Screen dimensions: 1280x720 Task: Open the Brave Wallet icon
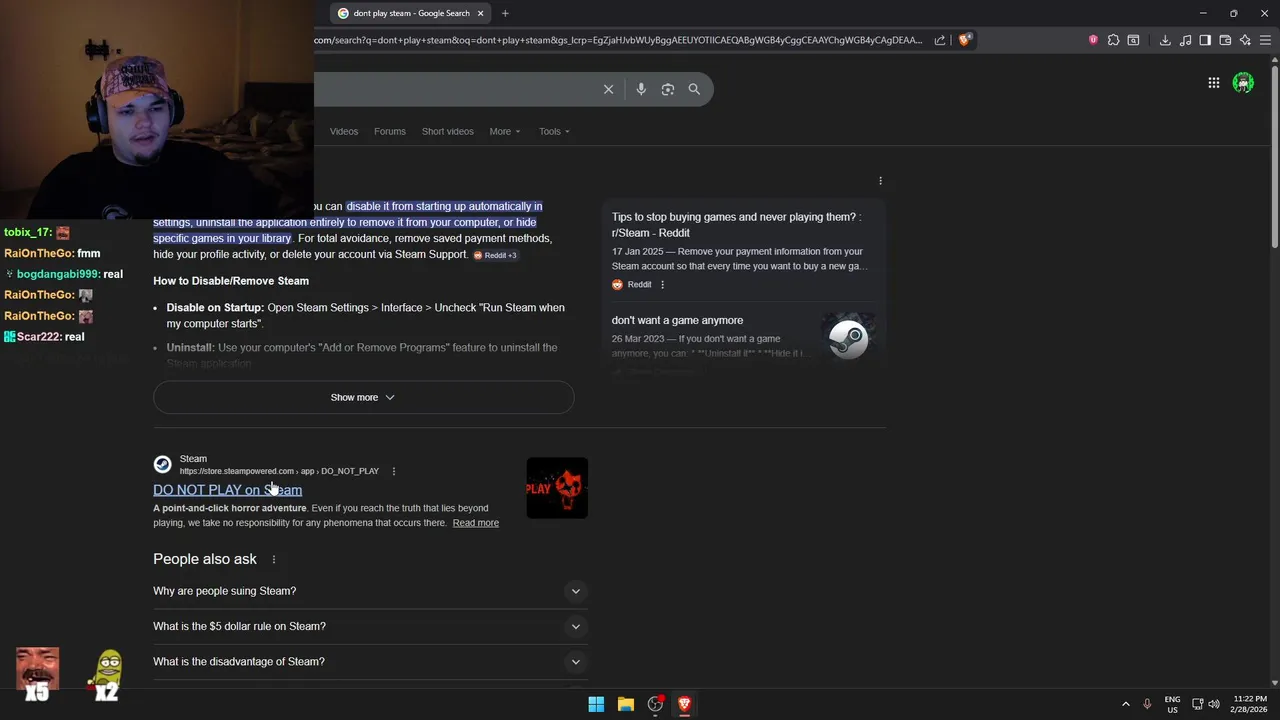point(1225,40)
